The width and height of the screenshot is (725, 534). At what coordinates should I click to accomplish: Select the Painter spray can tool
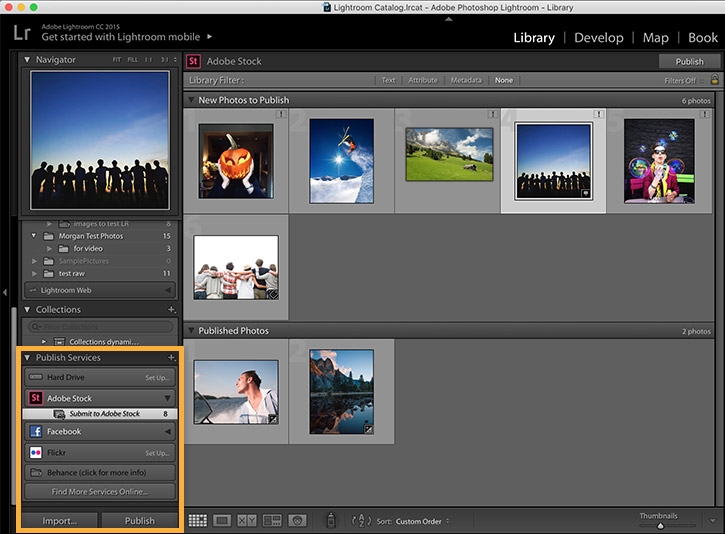pos(332,521)
